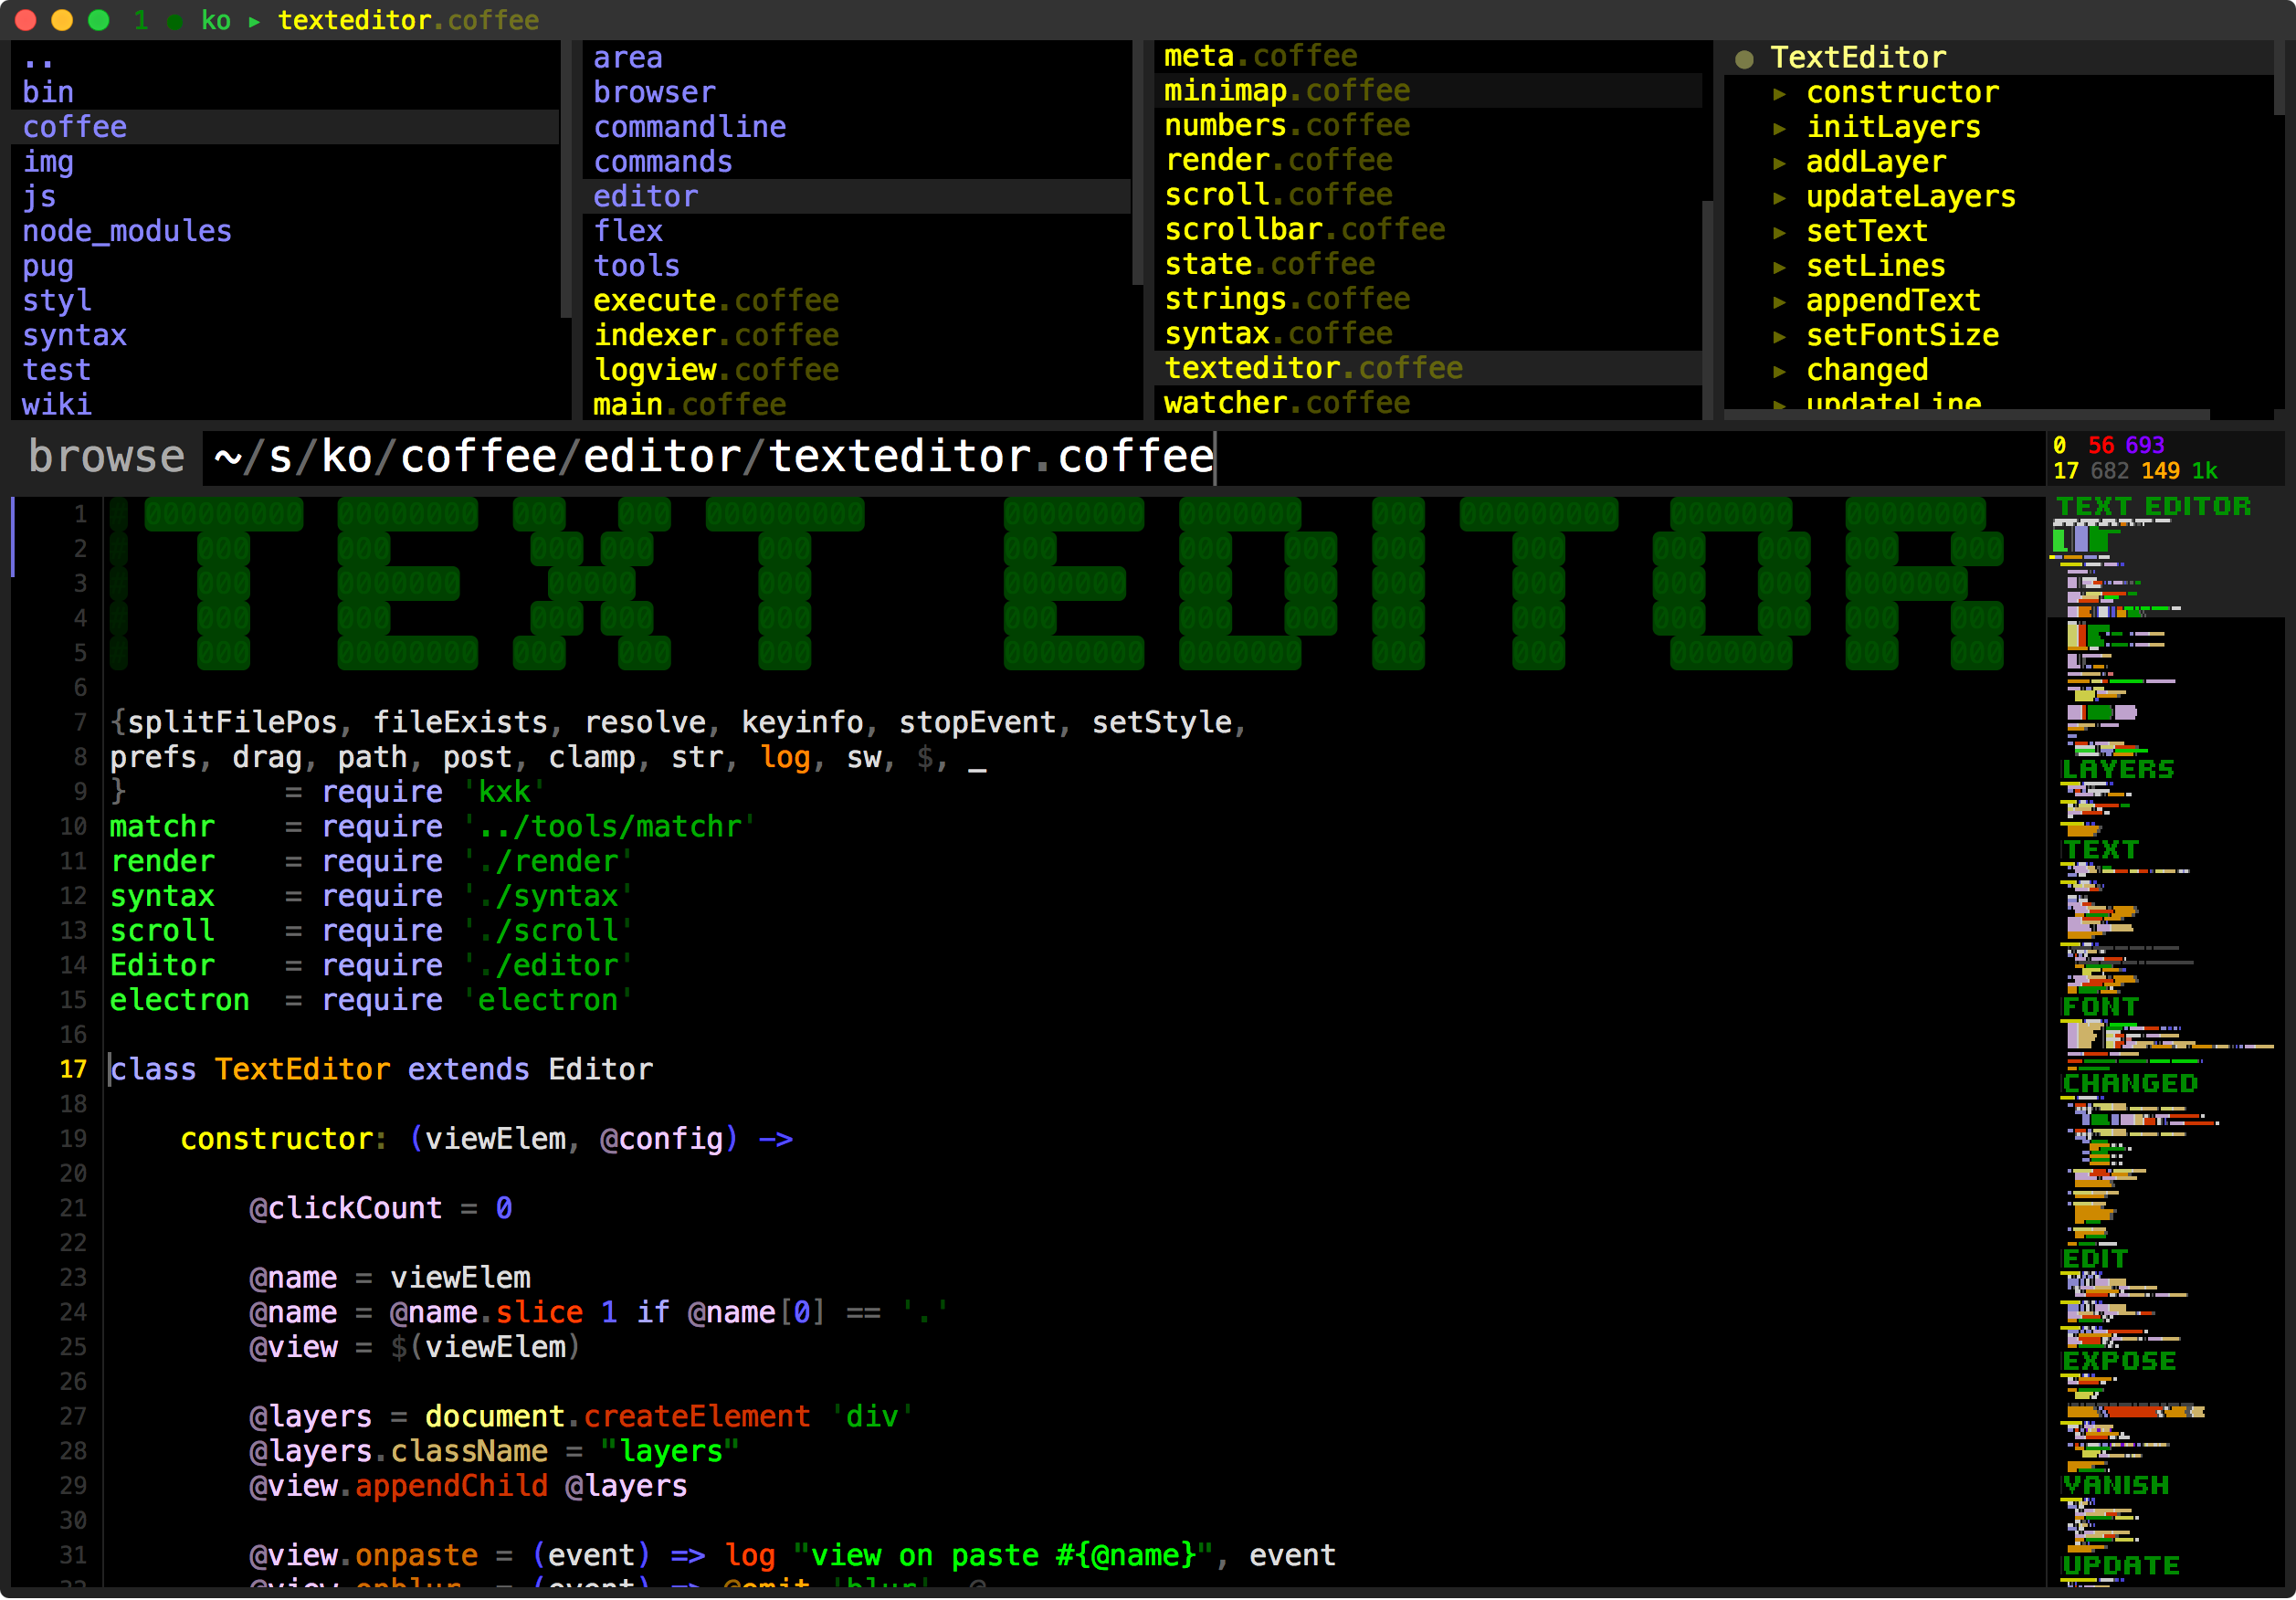Open syntax.coffee file

[x=1428, y=333]
